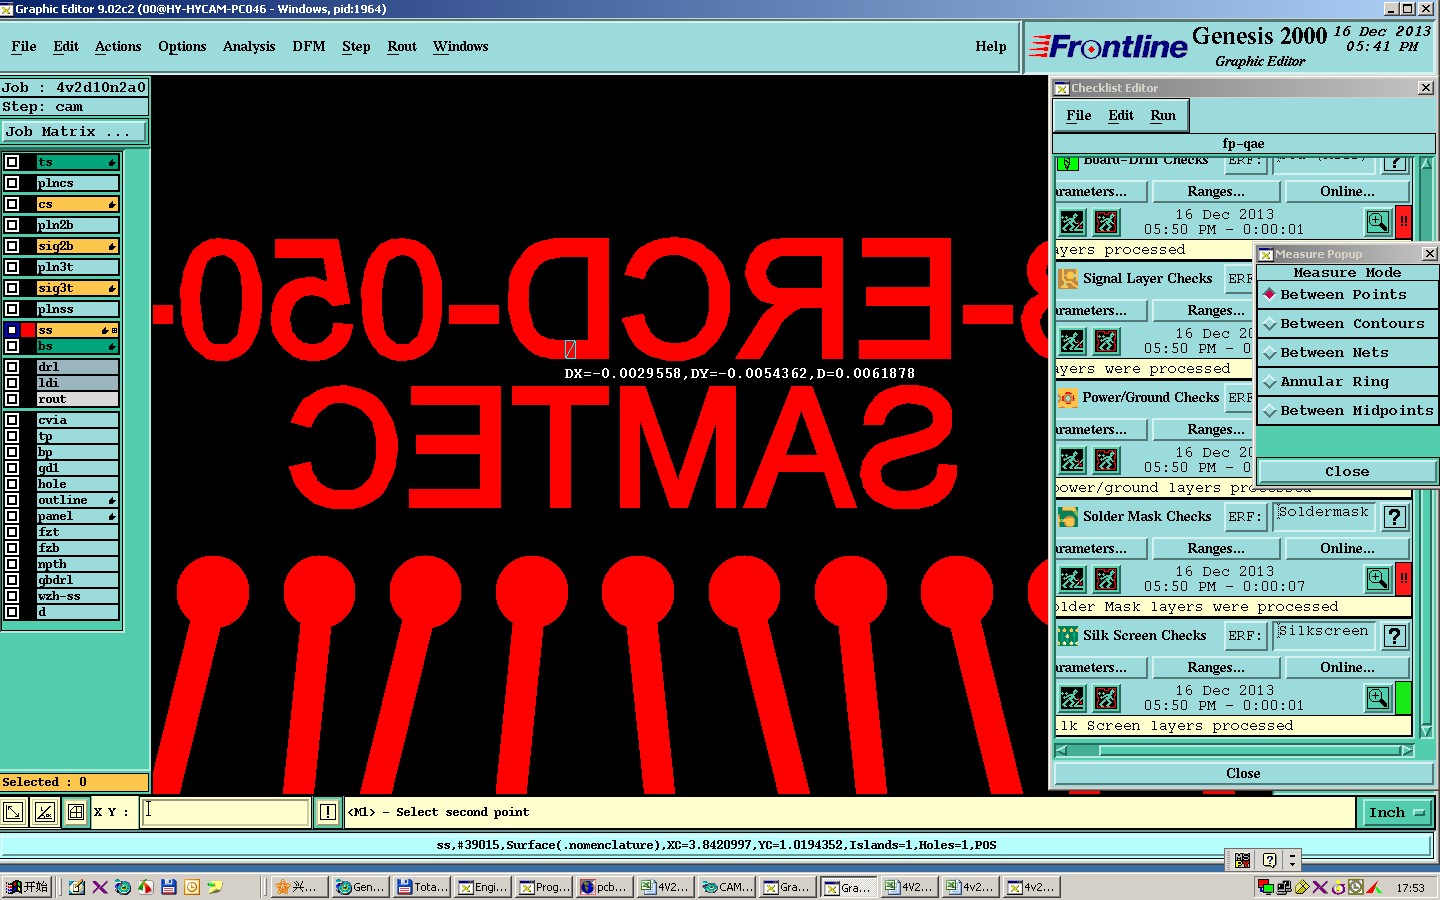Toggle display checkbox for layer drl
This screenshot has height=900, width=1440.
coord(12,367)
